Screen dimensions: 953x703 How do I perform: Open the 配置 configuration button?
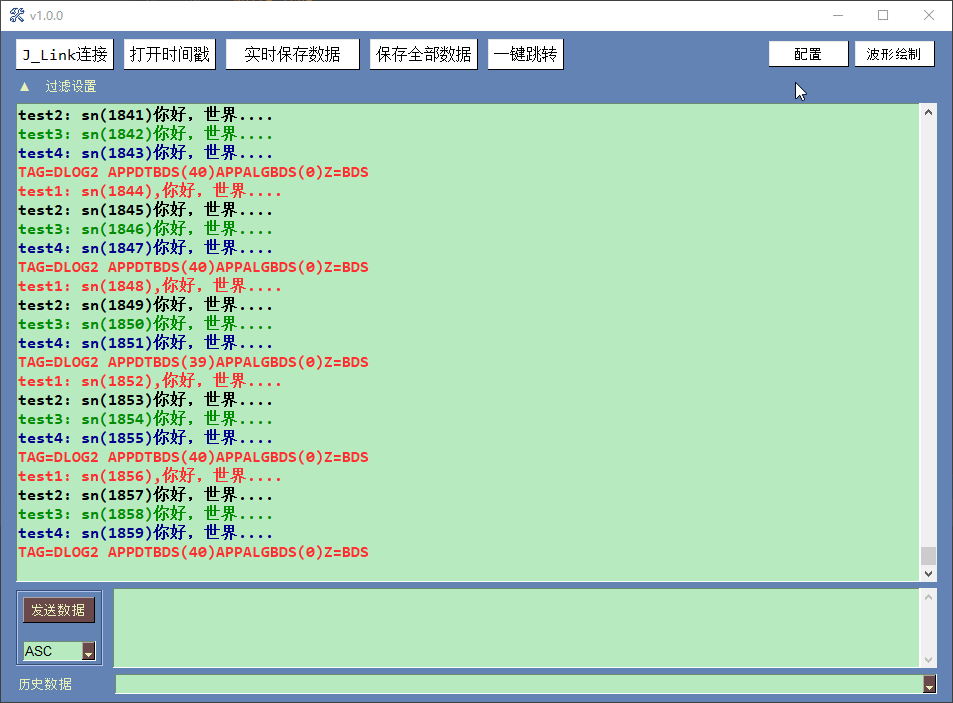click(x=808, y=54)
